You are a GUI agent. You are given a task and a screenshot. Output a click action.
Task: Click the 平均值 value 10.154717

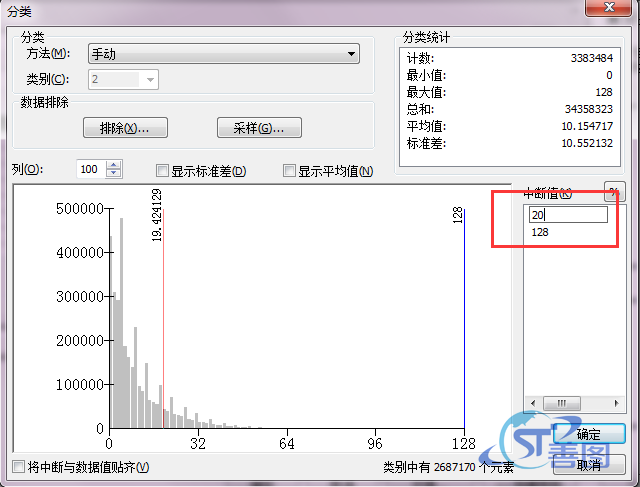tap(587, 126)
